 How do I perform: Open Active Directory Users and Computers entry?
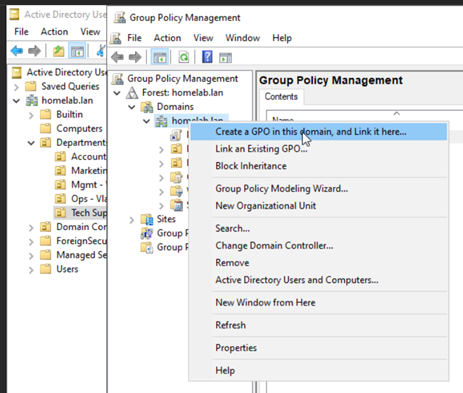pyautogui.click(x=319, y=280)
